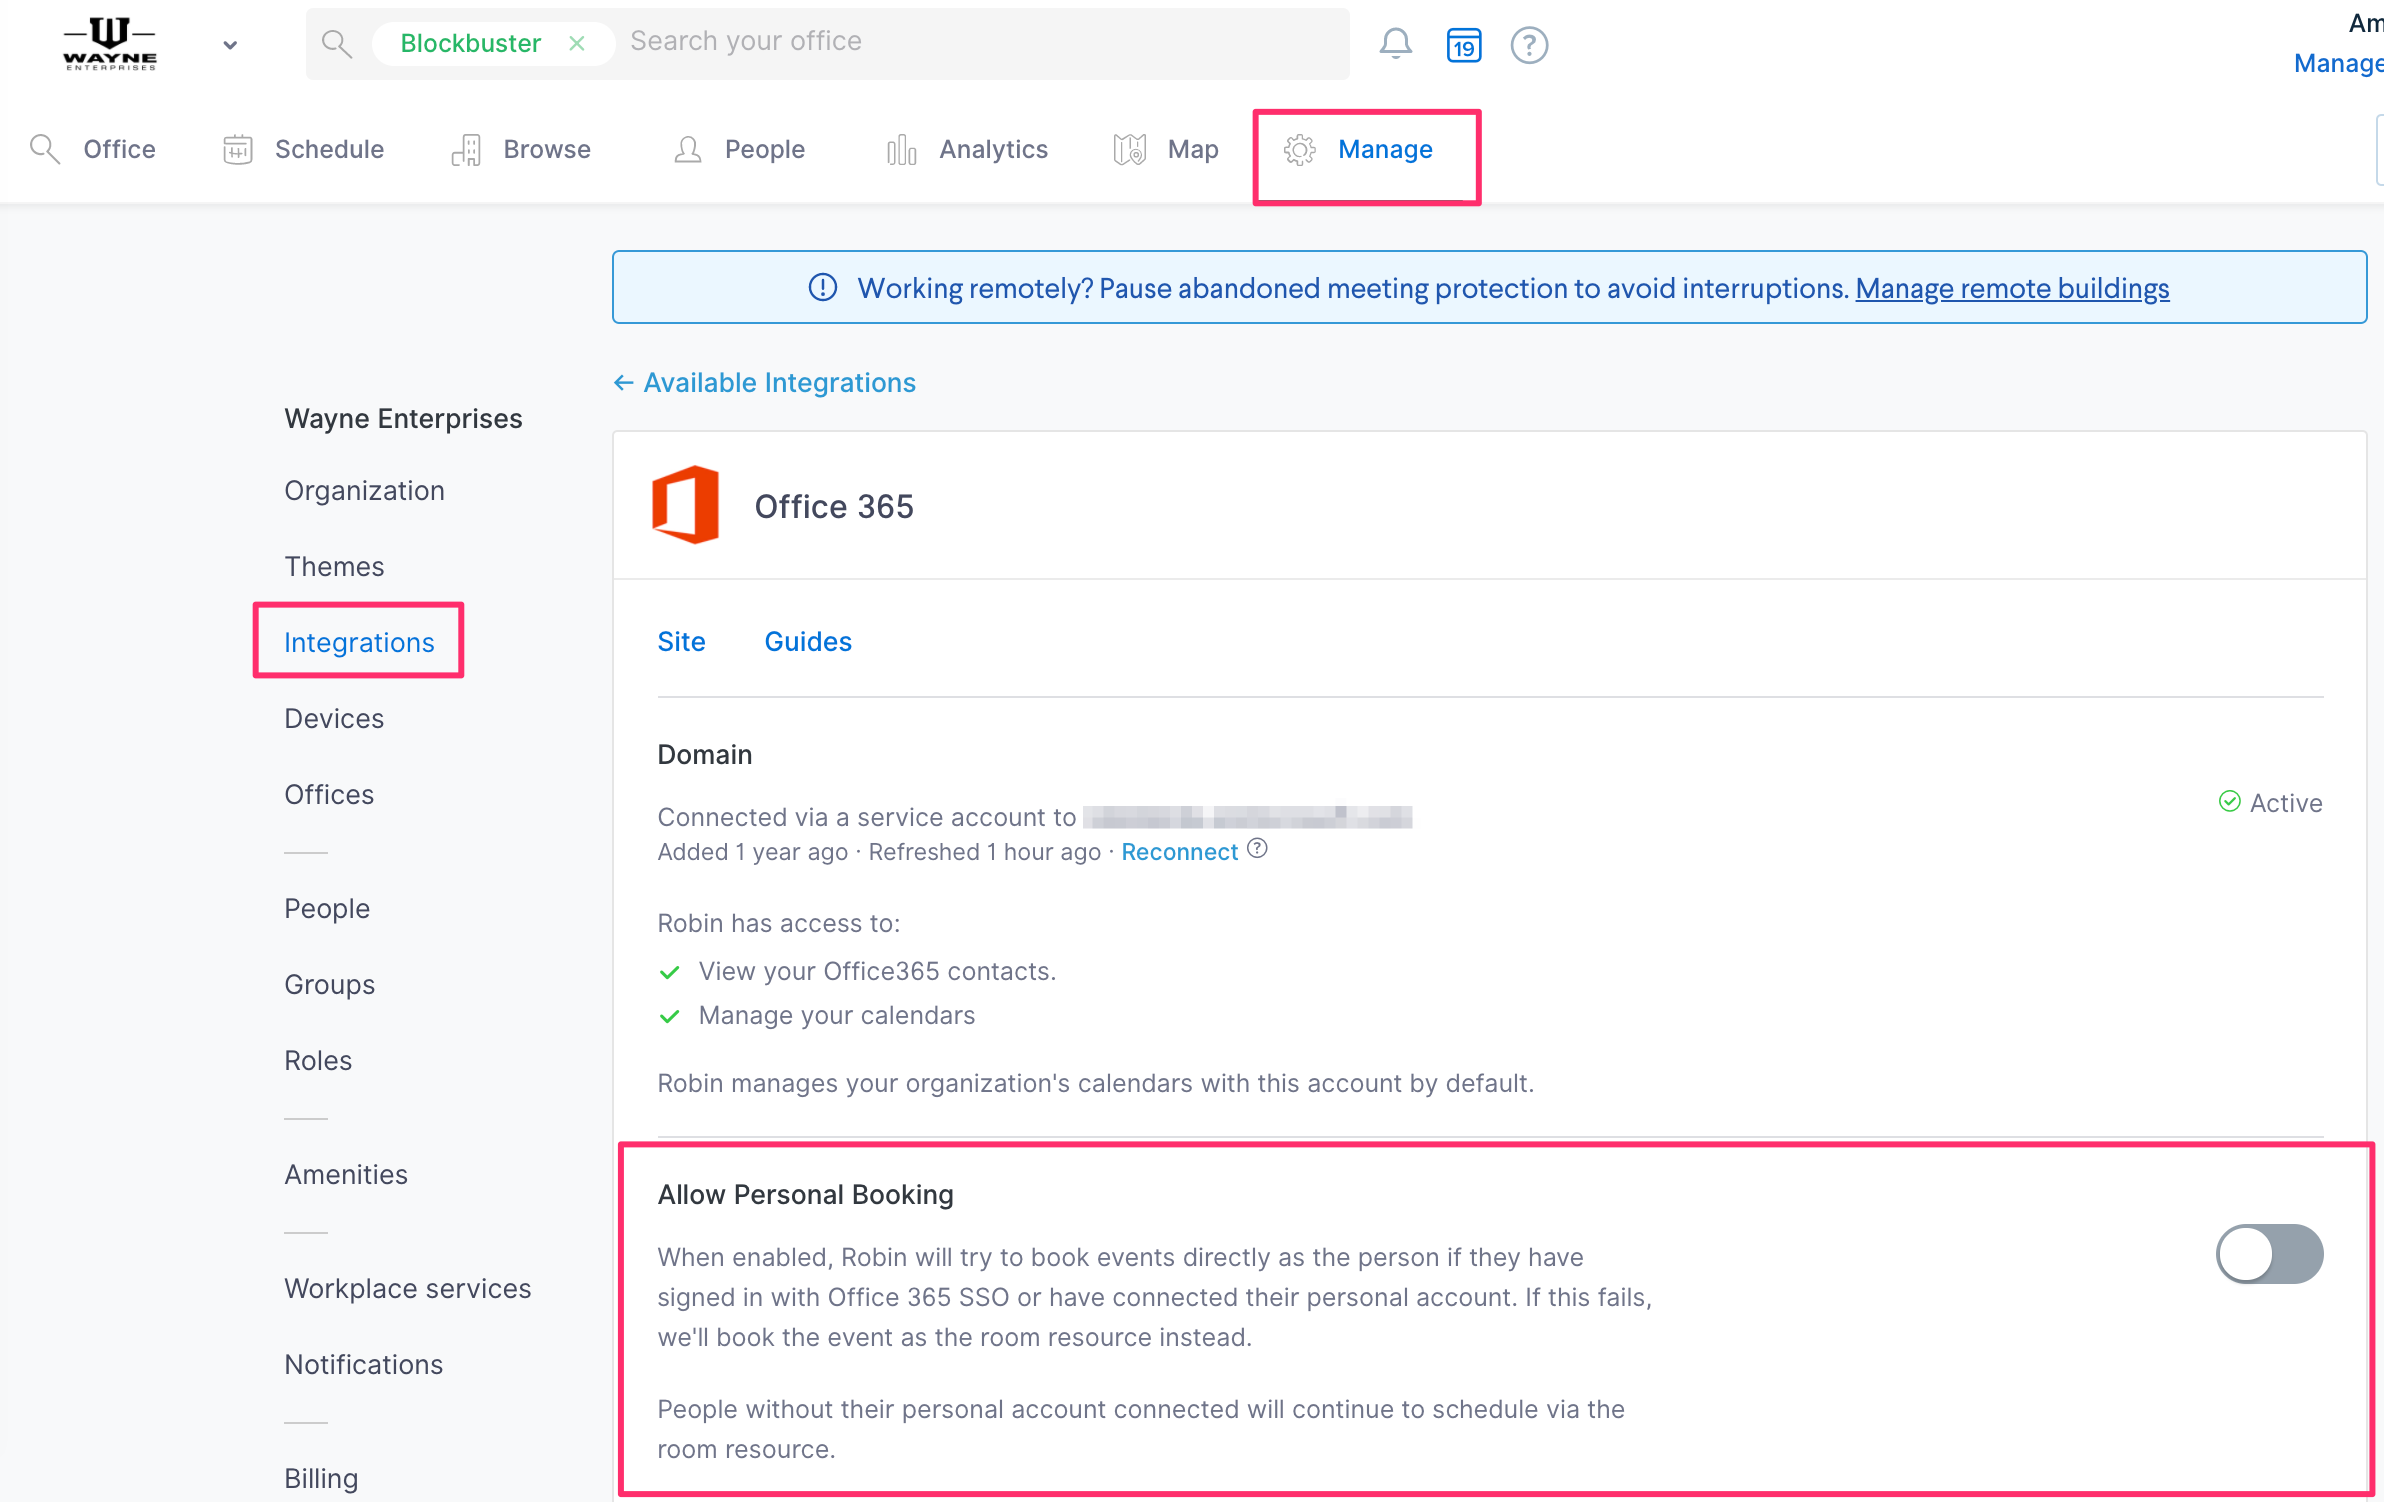Open the Guides tab
Viewport: 2384px width, 1502px height.
point(808,641)
